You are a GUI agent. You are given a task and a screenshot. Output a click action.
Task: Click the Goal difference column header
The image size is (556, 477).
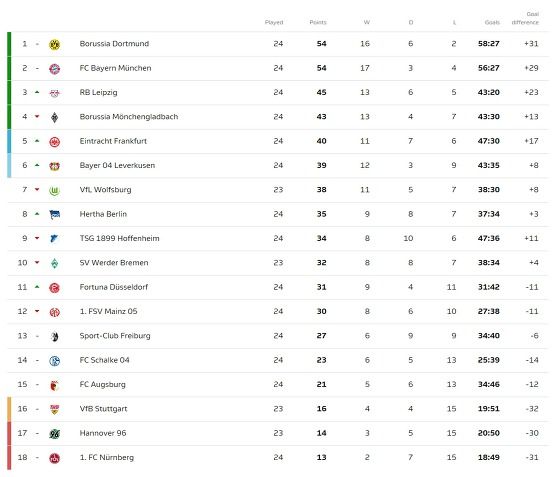525,18
